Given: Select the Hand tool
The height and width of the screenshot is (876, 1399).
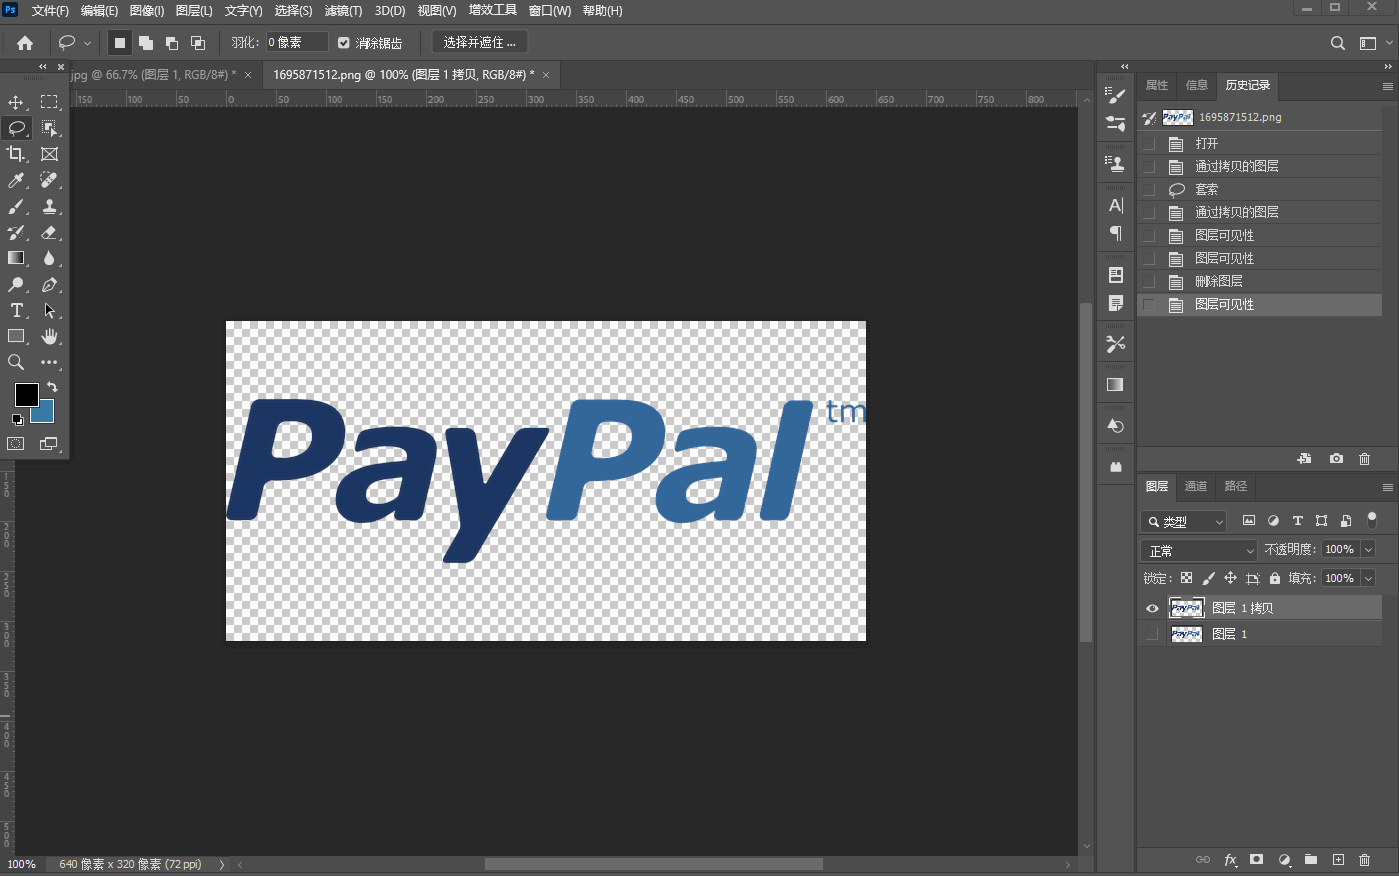Looking at the screenshot, I should tap(49, 336).
